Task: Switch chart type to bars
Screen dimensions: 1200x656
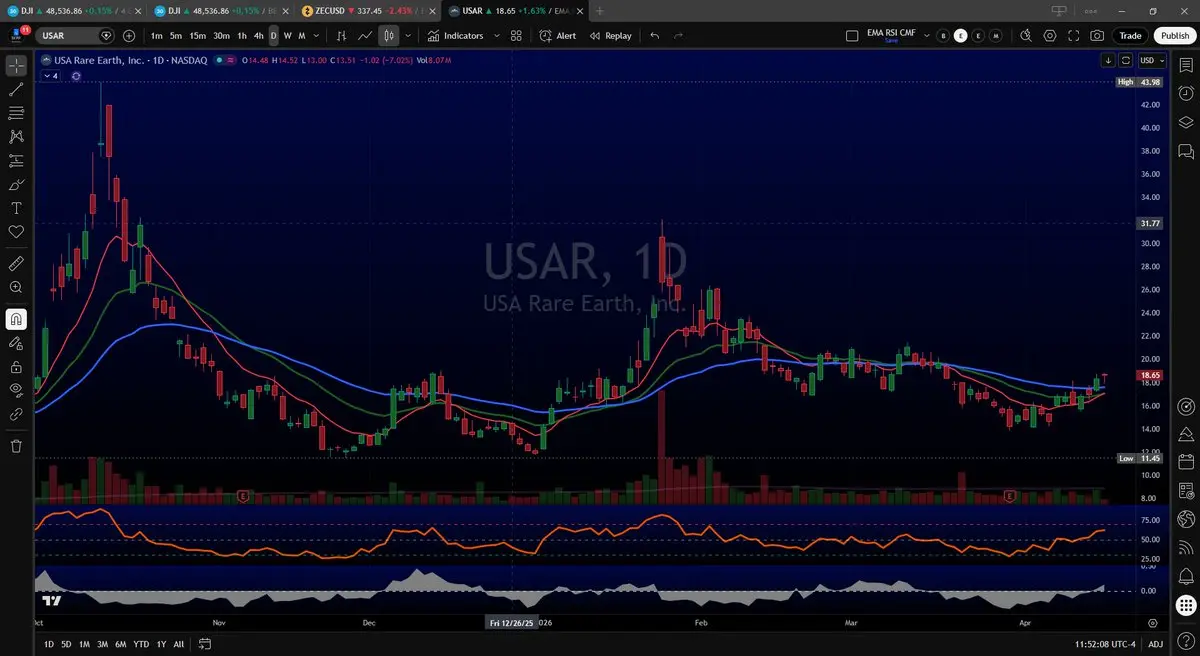Action: click(x=342, y=36)
